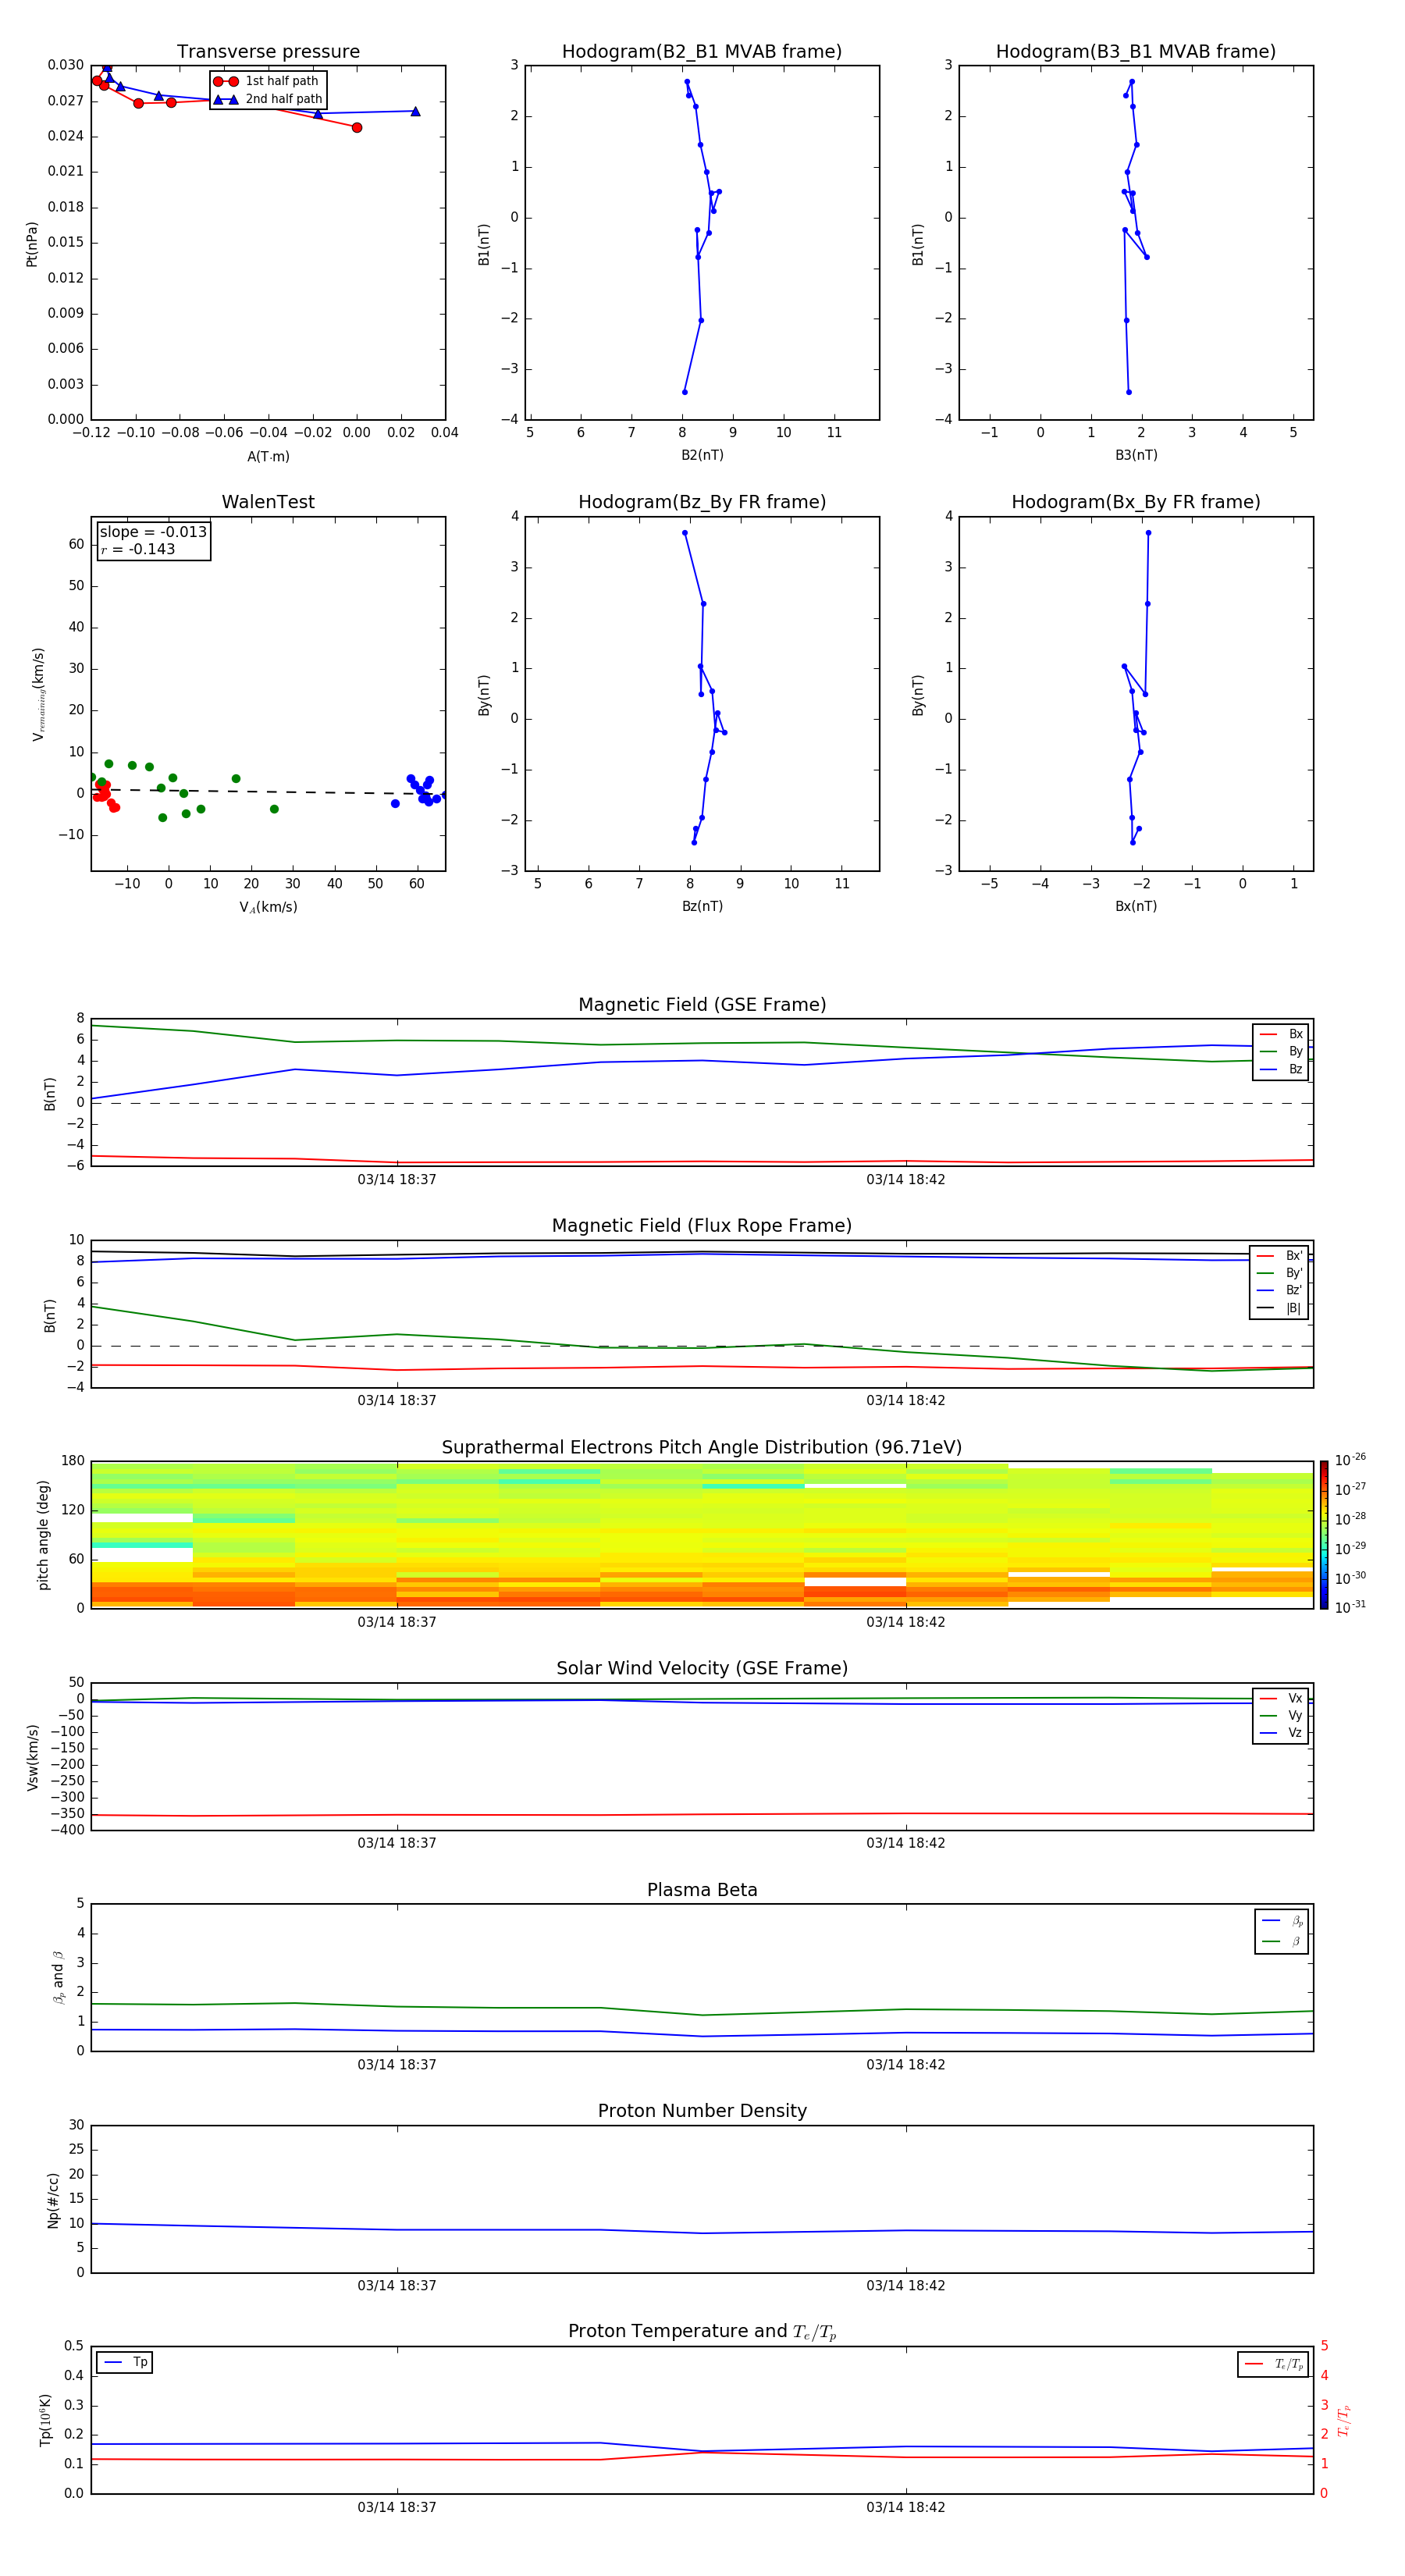Select the WalenTest slope and r annotation box
This screenshot has height=2576, width=1405.
click(x=153, y=541)
